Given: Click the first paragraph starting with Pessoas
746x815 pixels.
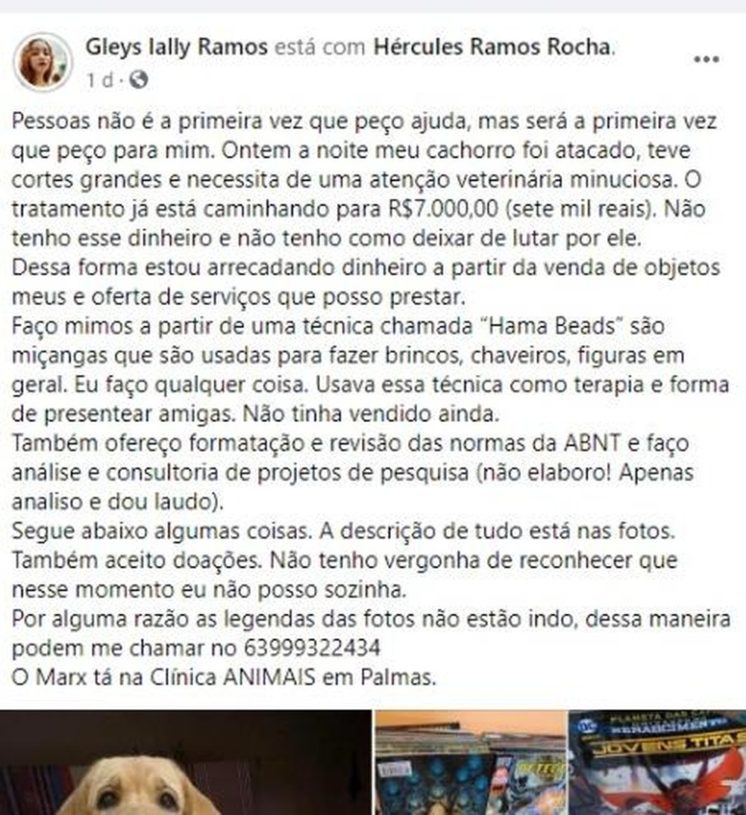Looking at the screenshot, I should click(x=364, y=179).
